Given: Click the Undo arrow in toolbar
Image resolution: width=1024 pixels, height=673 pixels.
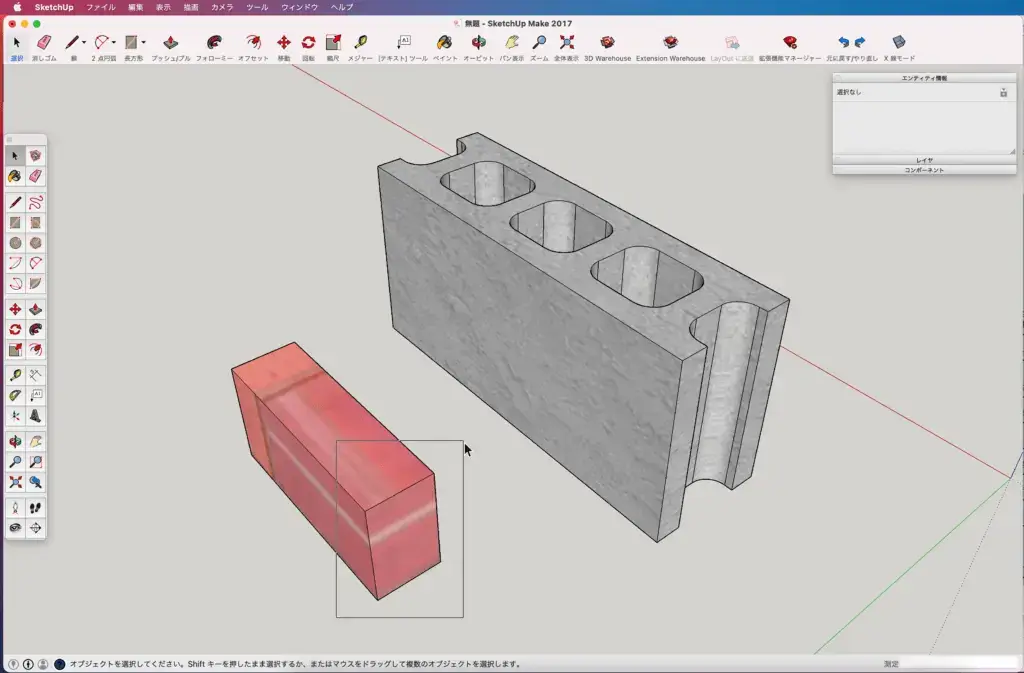Looking at the screenshot, I should click(843, 42).
